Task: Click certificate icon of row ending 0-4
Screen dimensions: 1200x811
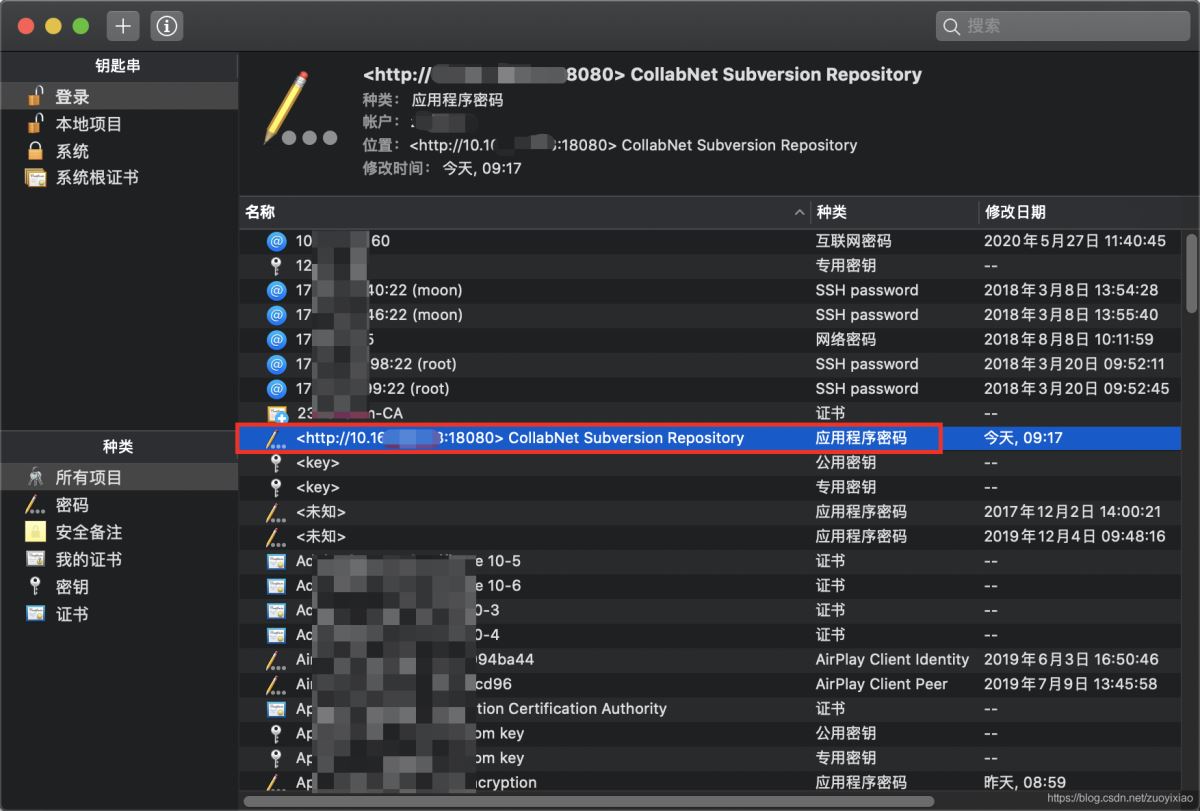Action: pyautogui.click(x=277, y=635)
